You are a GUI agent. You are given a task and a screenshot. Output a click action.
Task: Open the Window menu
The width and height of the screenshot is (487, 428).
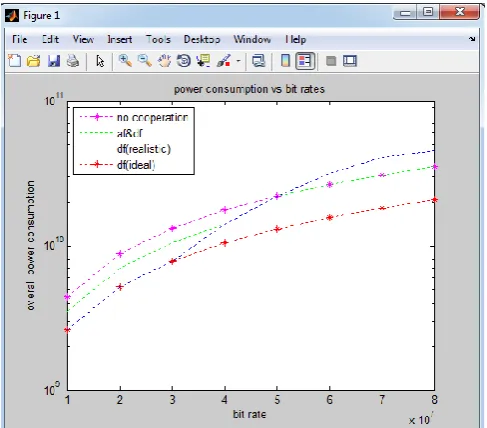point(252,39)
